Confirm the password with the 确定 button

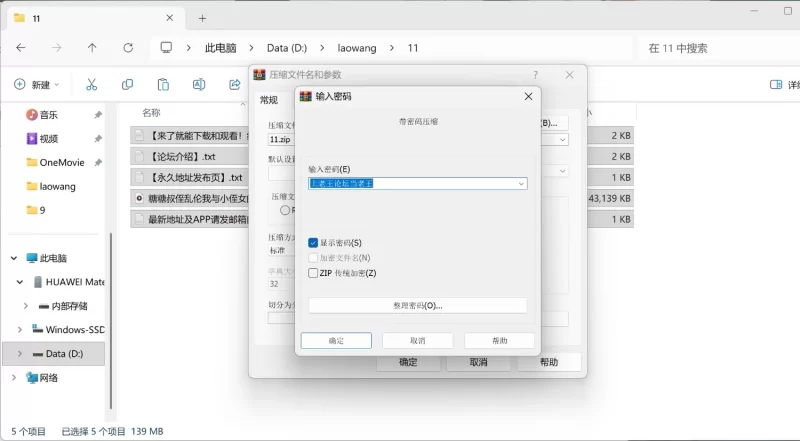point(336,341)
